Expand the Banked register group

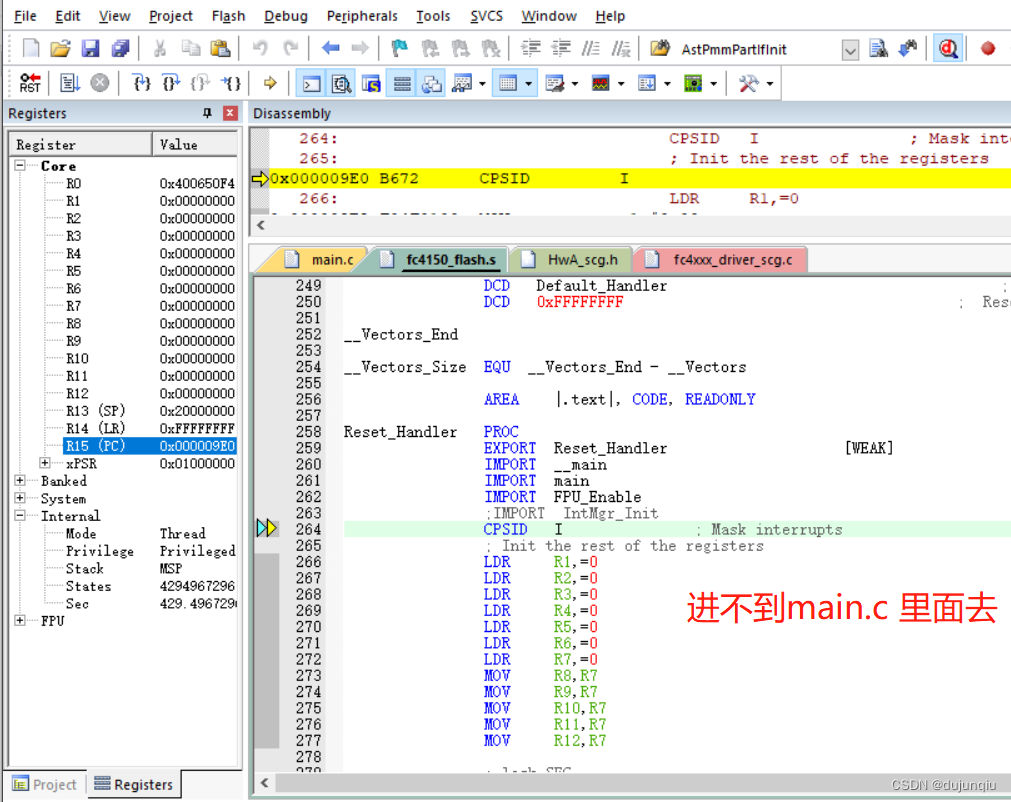tap(20, 480)
